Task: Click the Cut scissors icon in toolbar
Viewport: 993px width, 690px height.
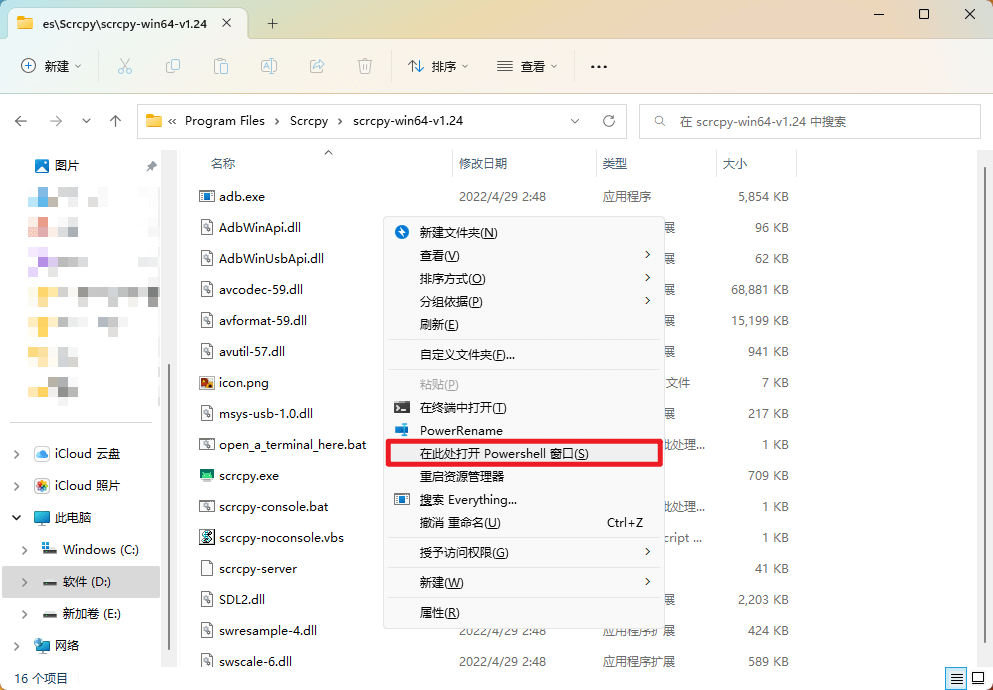Action: coord(125,66)
